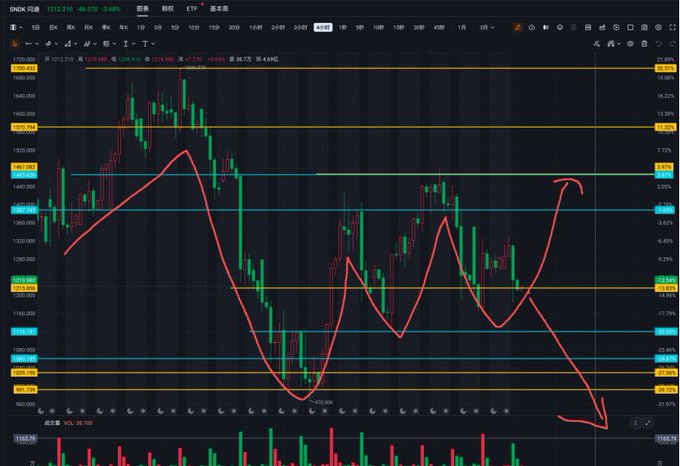
Task: Select the 3小时 timeframe
Action: coord(301,27)
